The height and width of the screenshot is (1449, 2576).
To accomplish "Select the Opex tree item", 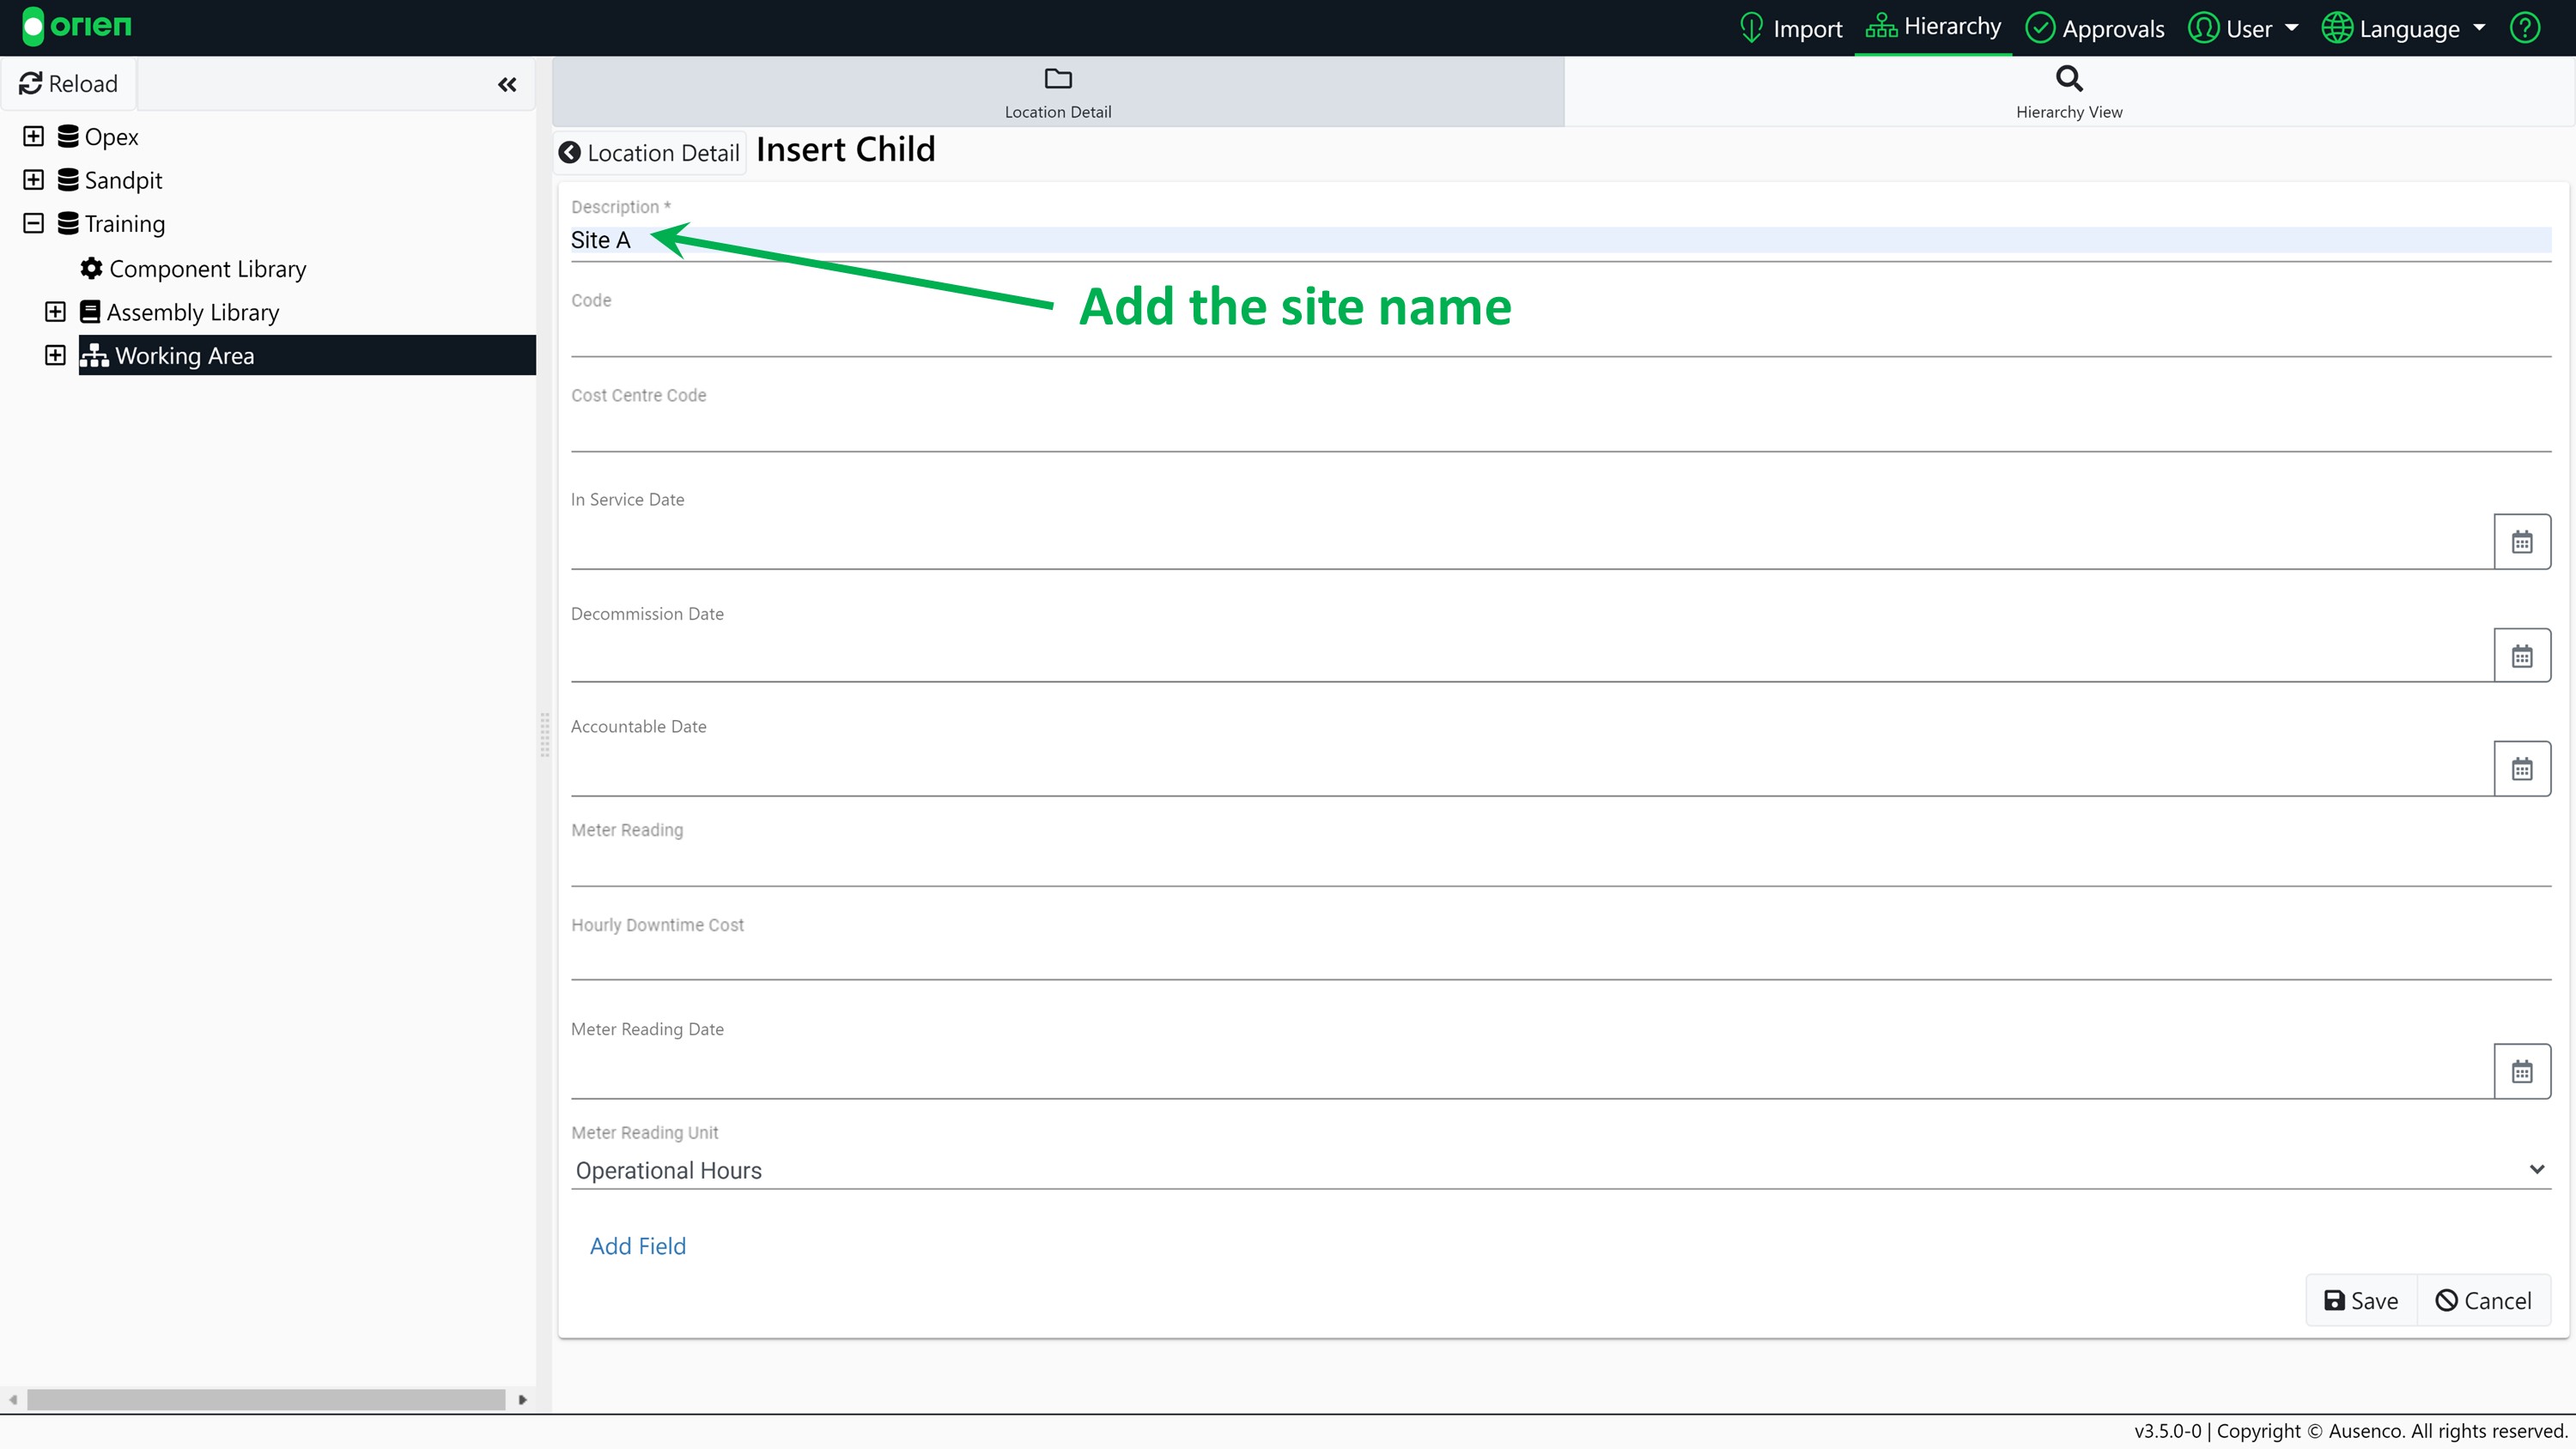I will click(111, 137).
